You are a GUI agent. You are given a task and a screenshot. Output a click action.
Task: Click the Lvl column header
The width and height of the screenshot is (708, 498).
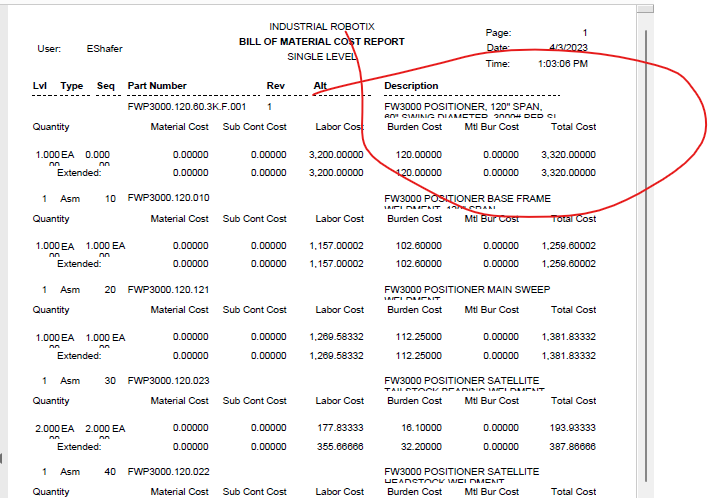(40, 86)
